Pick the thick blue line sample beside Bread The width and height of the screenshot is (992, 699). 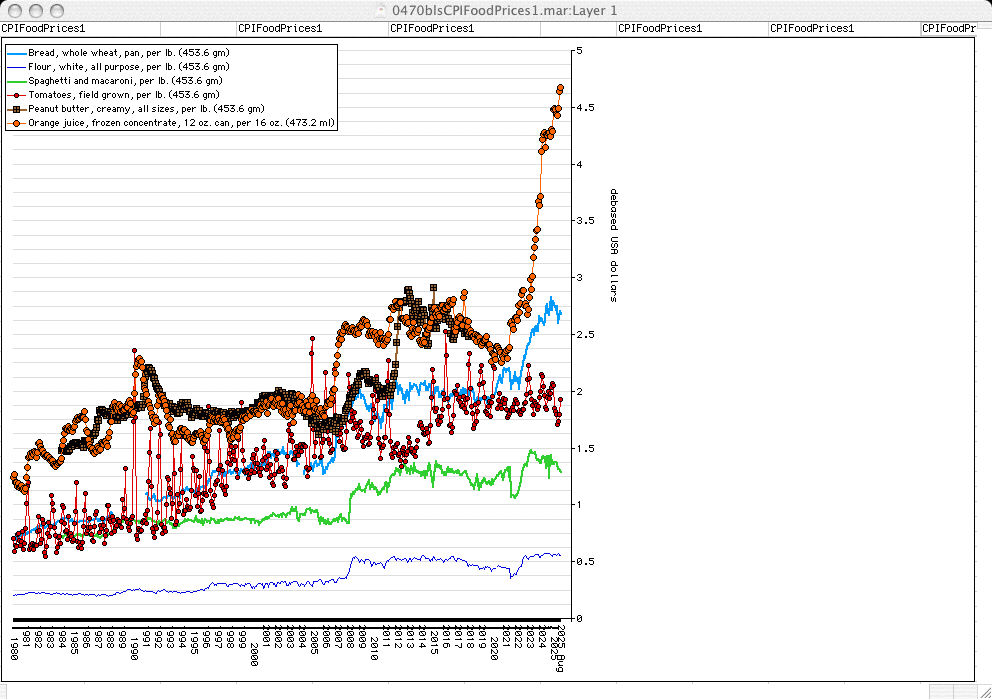click(18, 52)
